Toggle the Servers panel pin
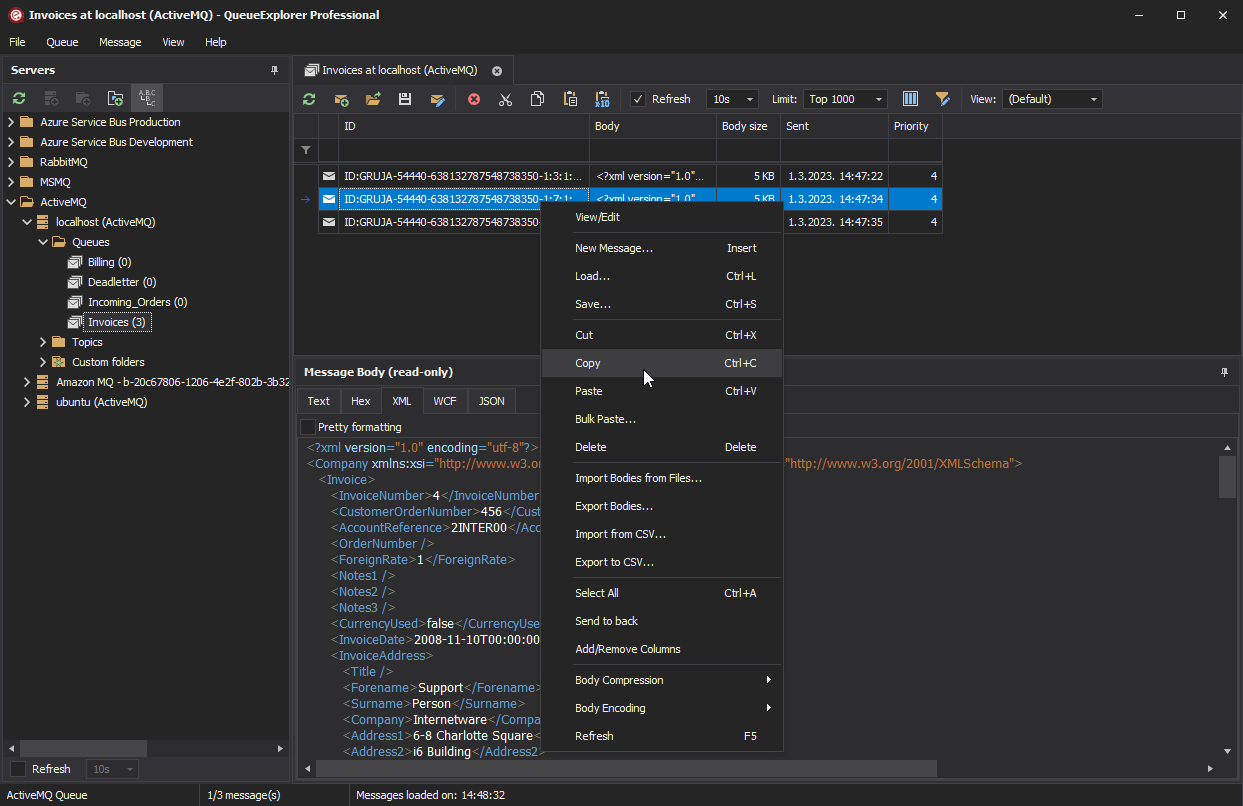1243x806 pixels. coord(274,69)
